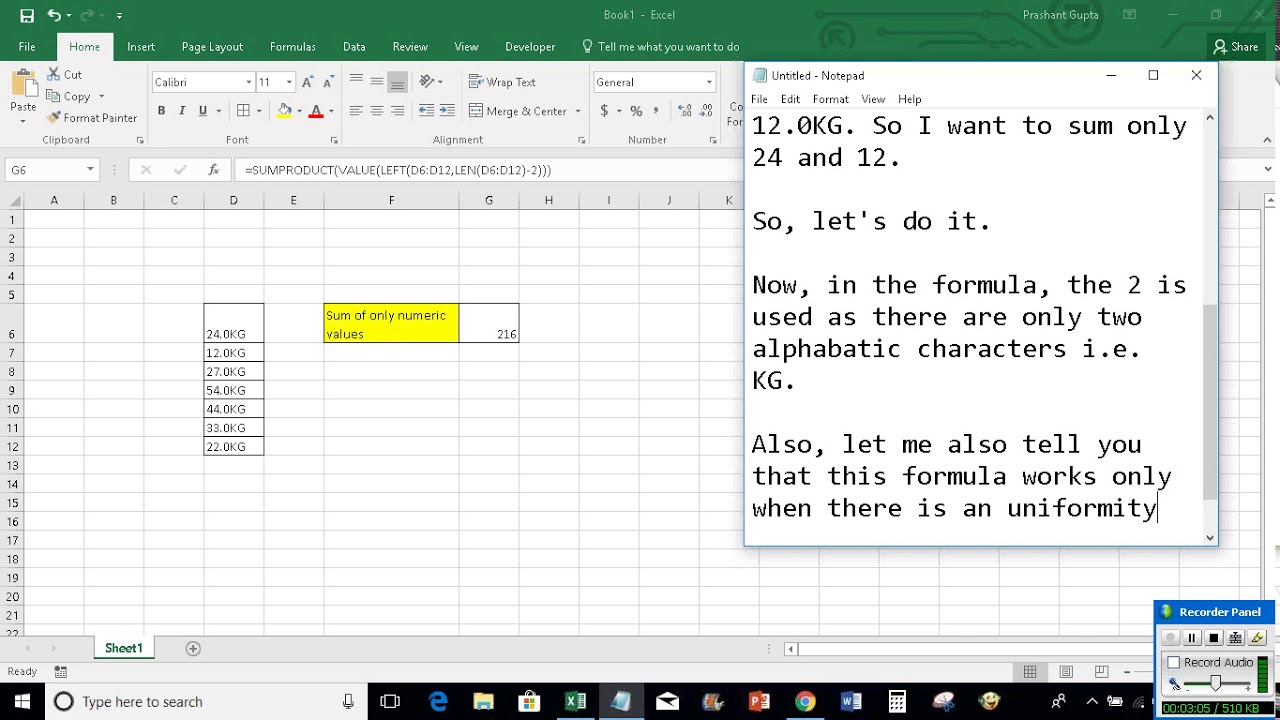
Task: Enable the Record Audio checkbox
Action: pyautogui.click(x=1174, y=662)
